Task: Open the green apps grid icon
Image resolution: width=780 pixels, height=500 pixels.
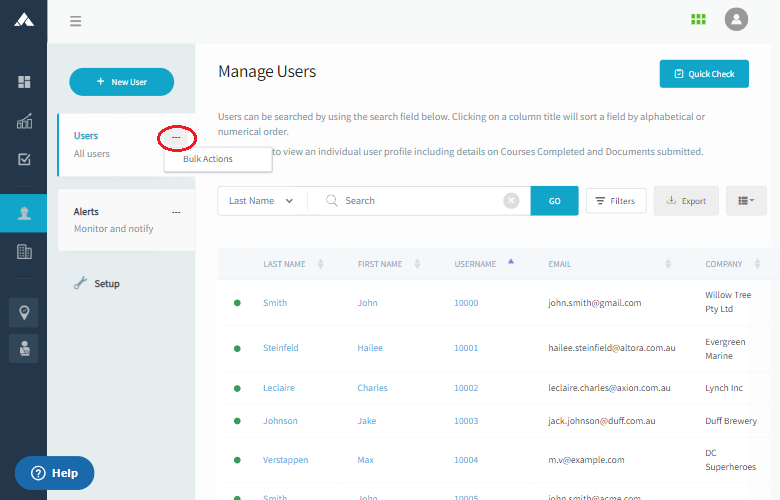Action: pyautogui.click(x=698, y=19)
